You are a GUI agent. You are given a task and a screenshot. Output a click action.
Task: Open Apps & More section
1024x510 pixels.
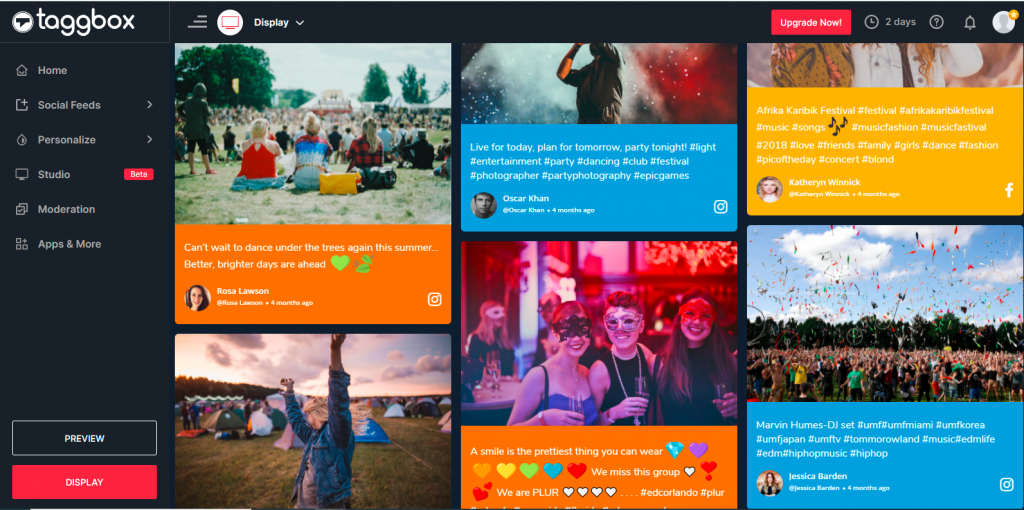point(69,244)
